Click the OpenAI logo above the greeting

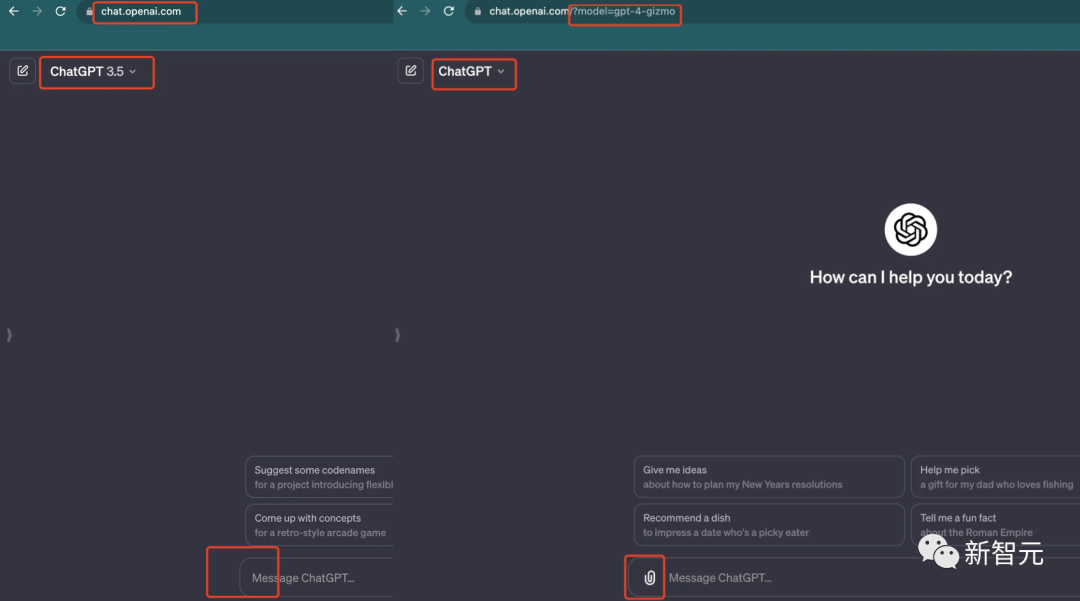[x=910, y=230]
